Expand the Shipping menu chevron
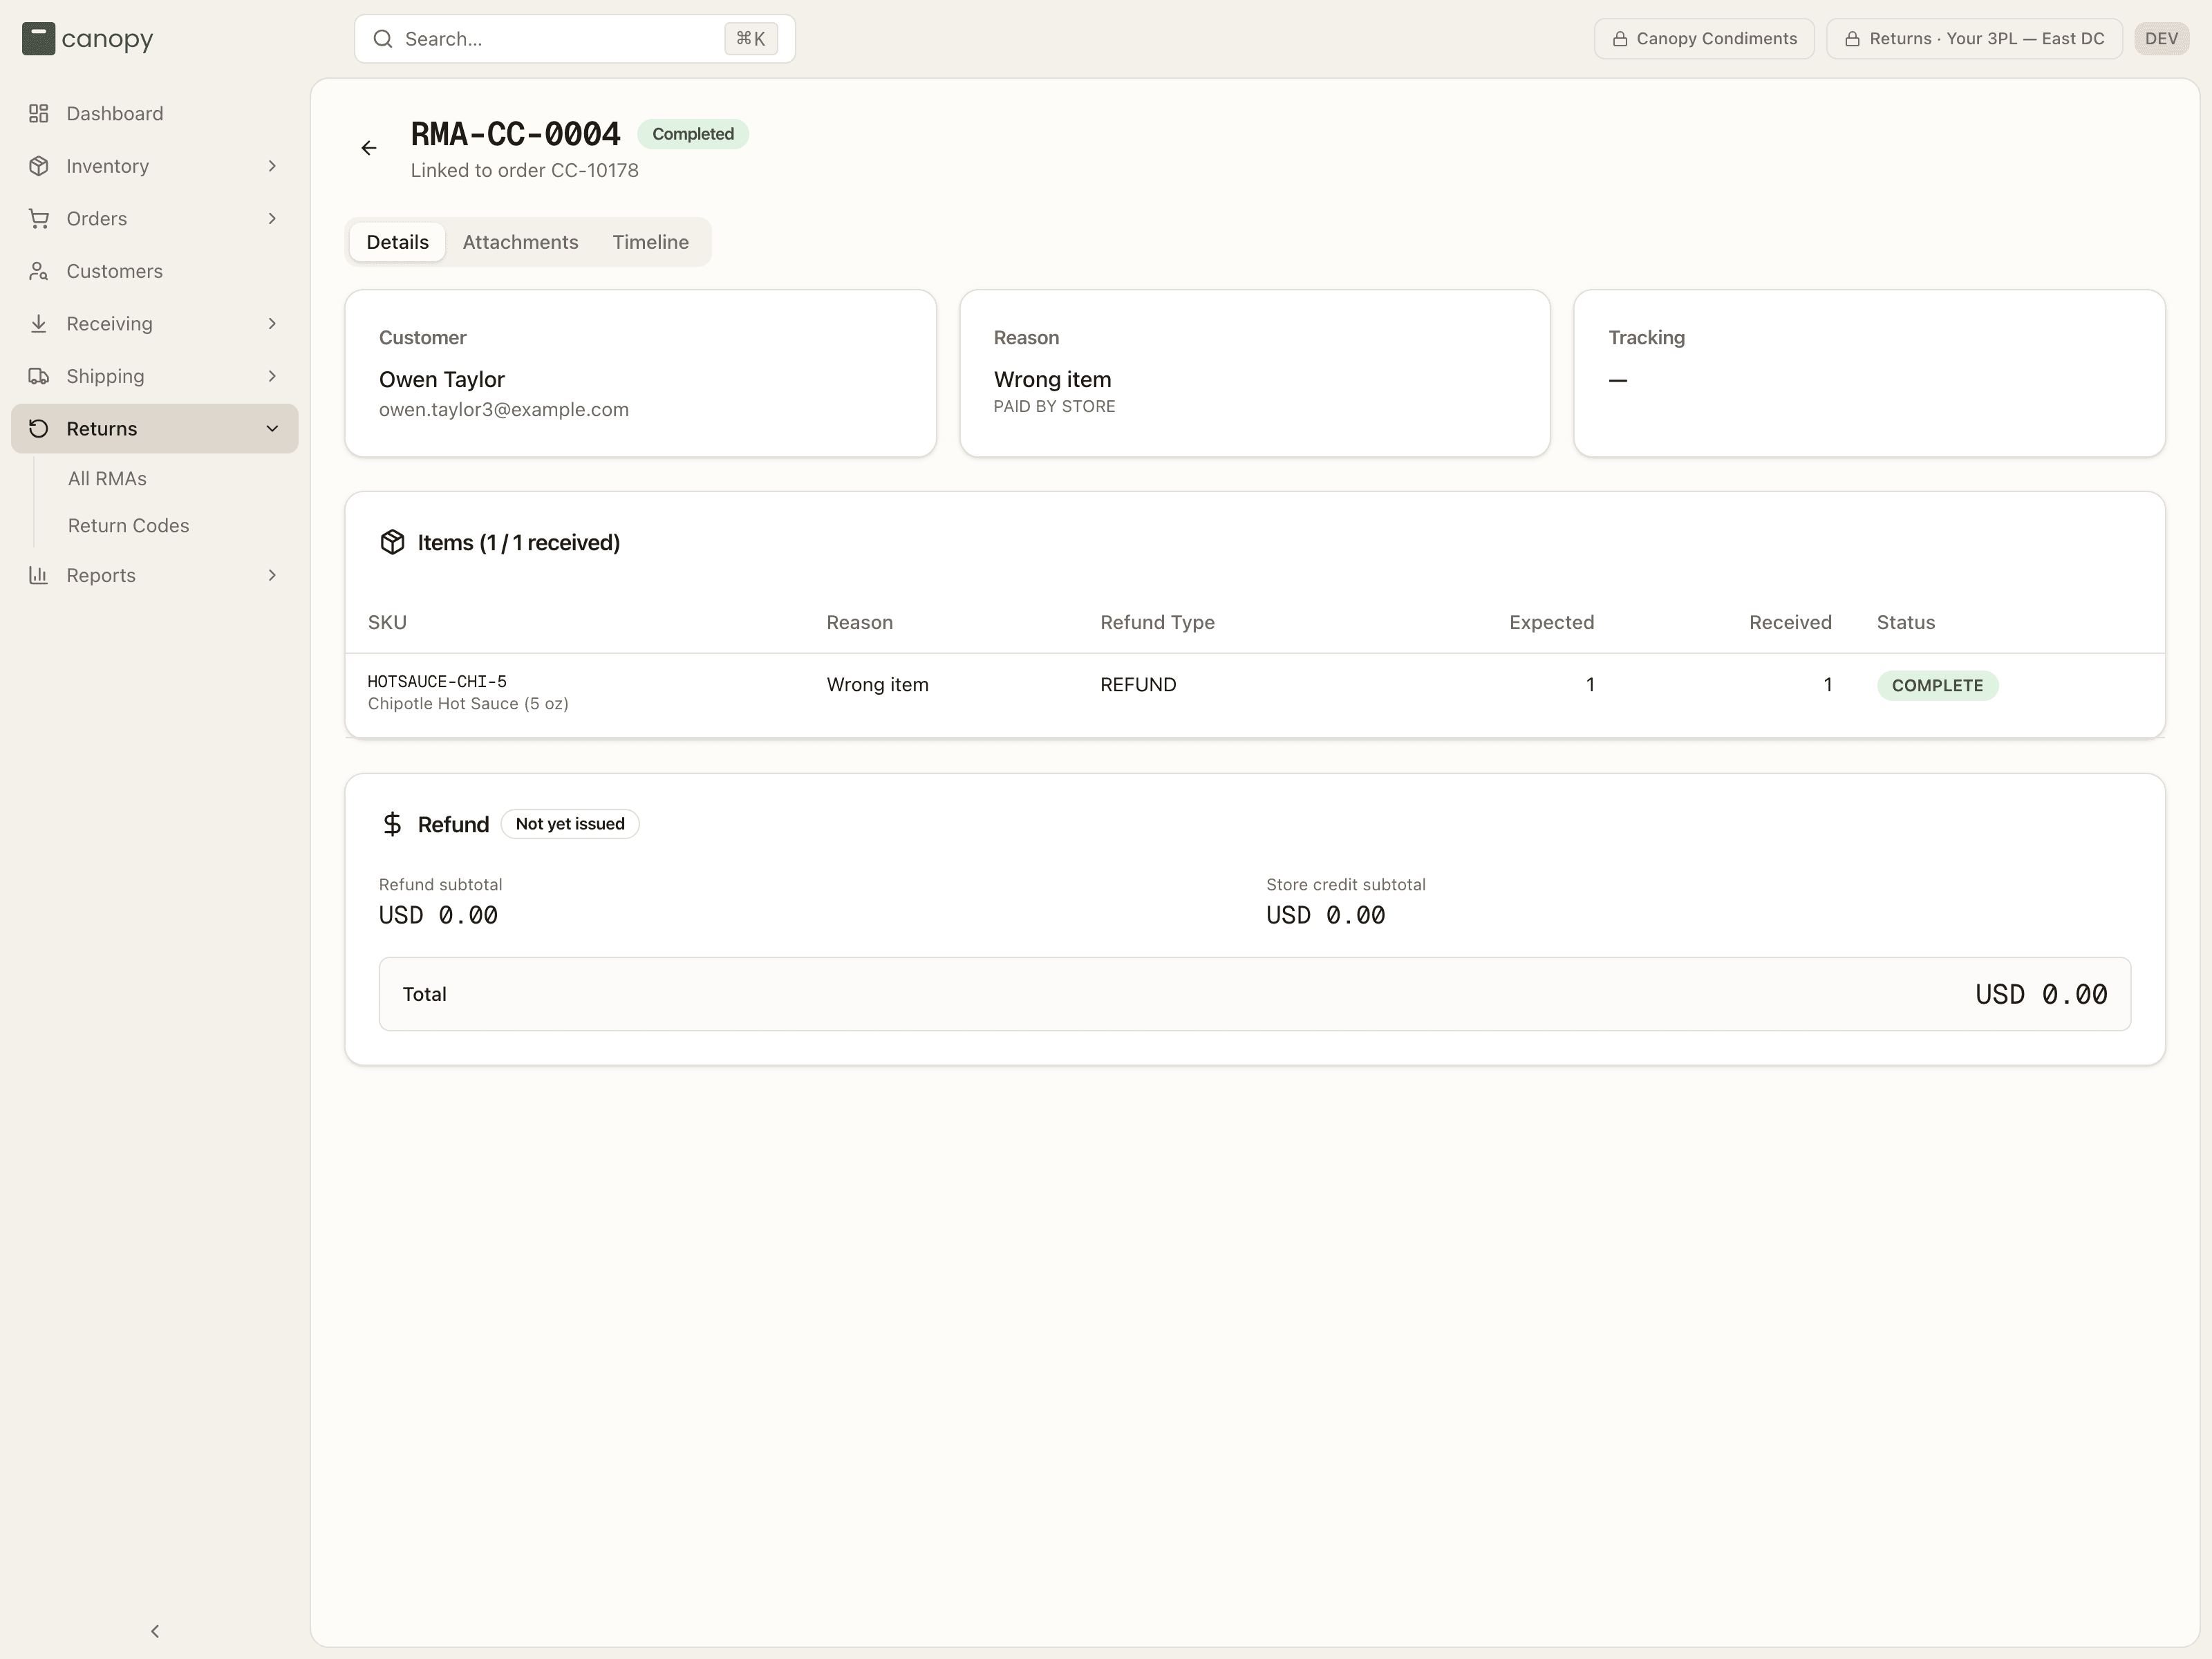This screenshot has height=1659, width=2212. [272, 376]
